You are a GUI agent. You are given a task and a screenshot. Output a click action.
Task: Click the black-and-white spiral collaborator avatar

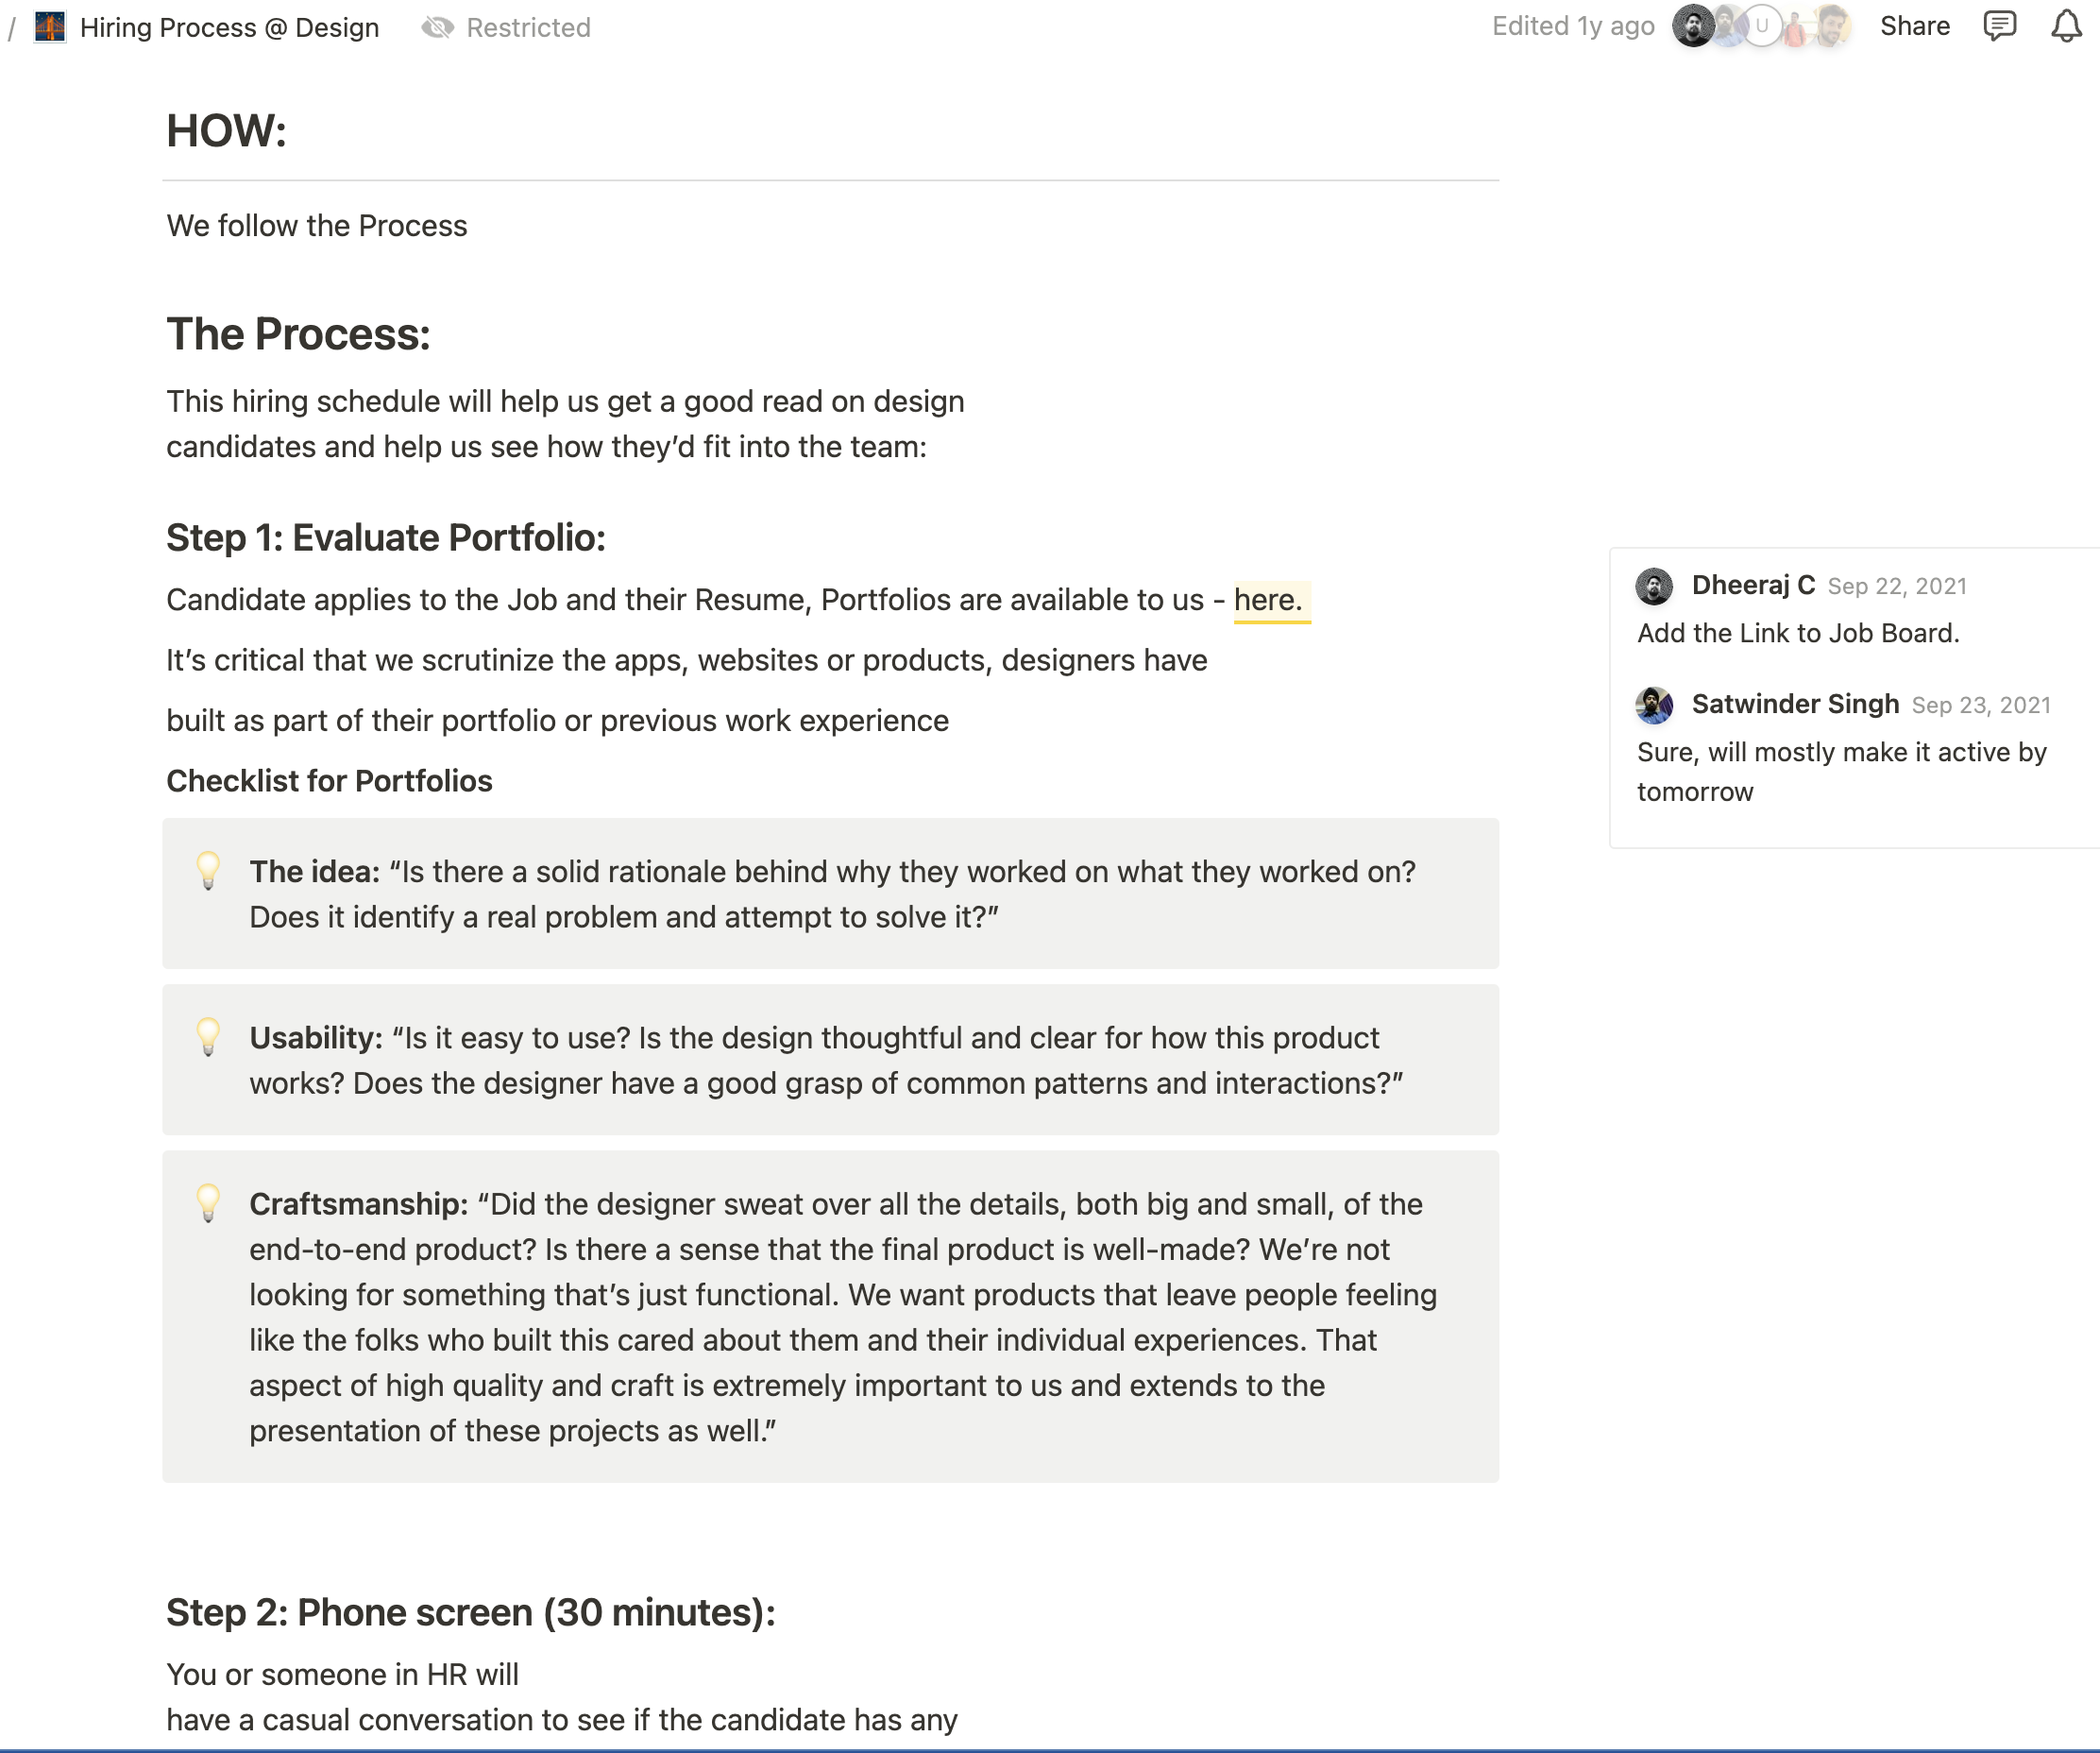point(1693,27)
